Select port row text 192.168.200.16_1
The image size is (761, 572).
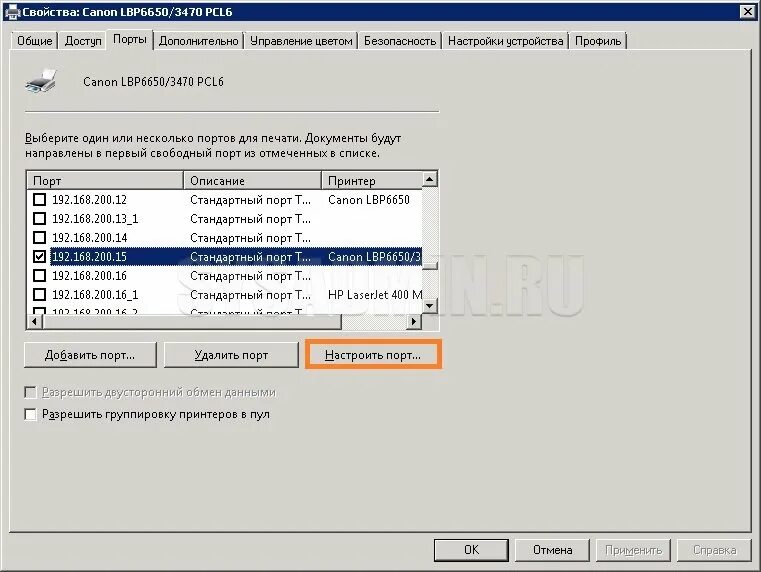(x=95, y=294)
